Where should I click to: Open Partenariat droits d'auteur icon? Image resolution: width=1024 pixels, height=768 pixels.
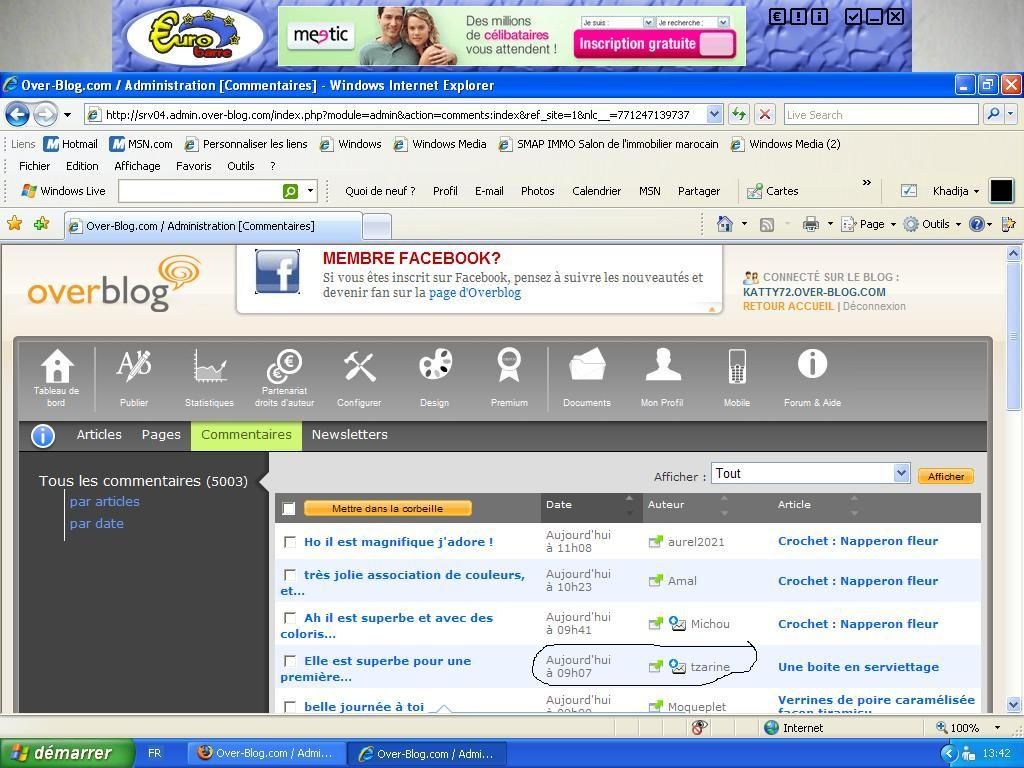[x=284, y=366]
